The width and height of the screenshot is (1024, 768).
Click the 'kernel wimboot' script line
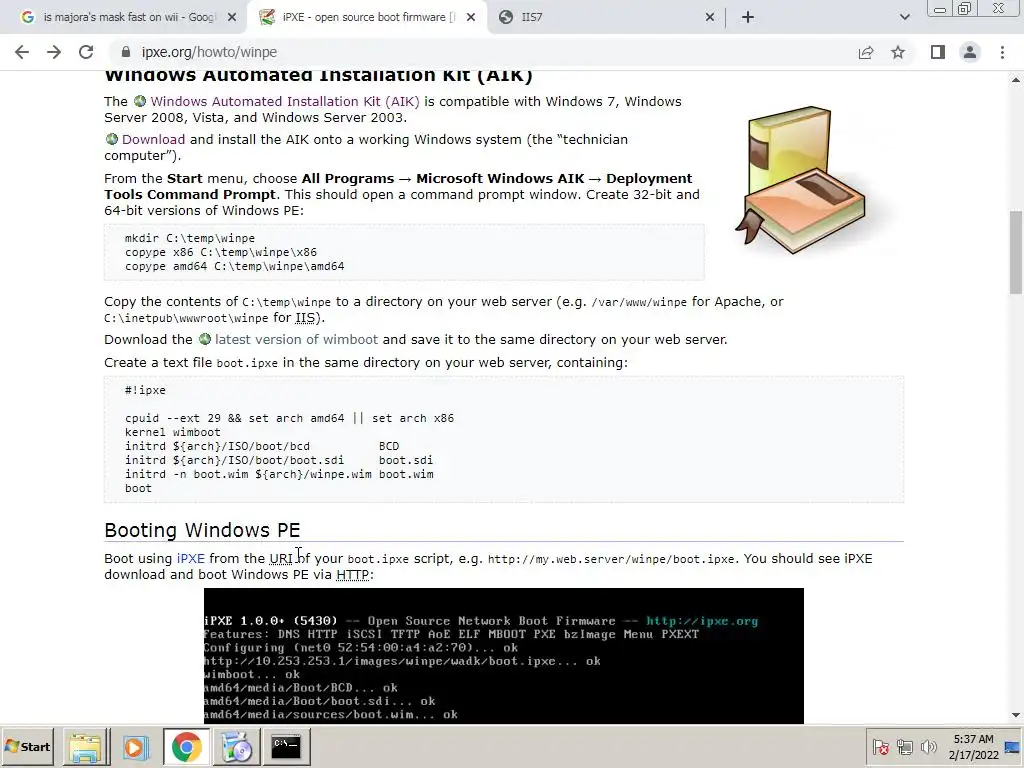(x=173, y=432)
